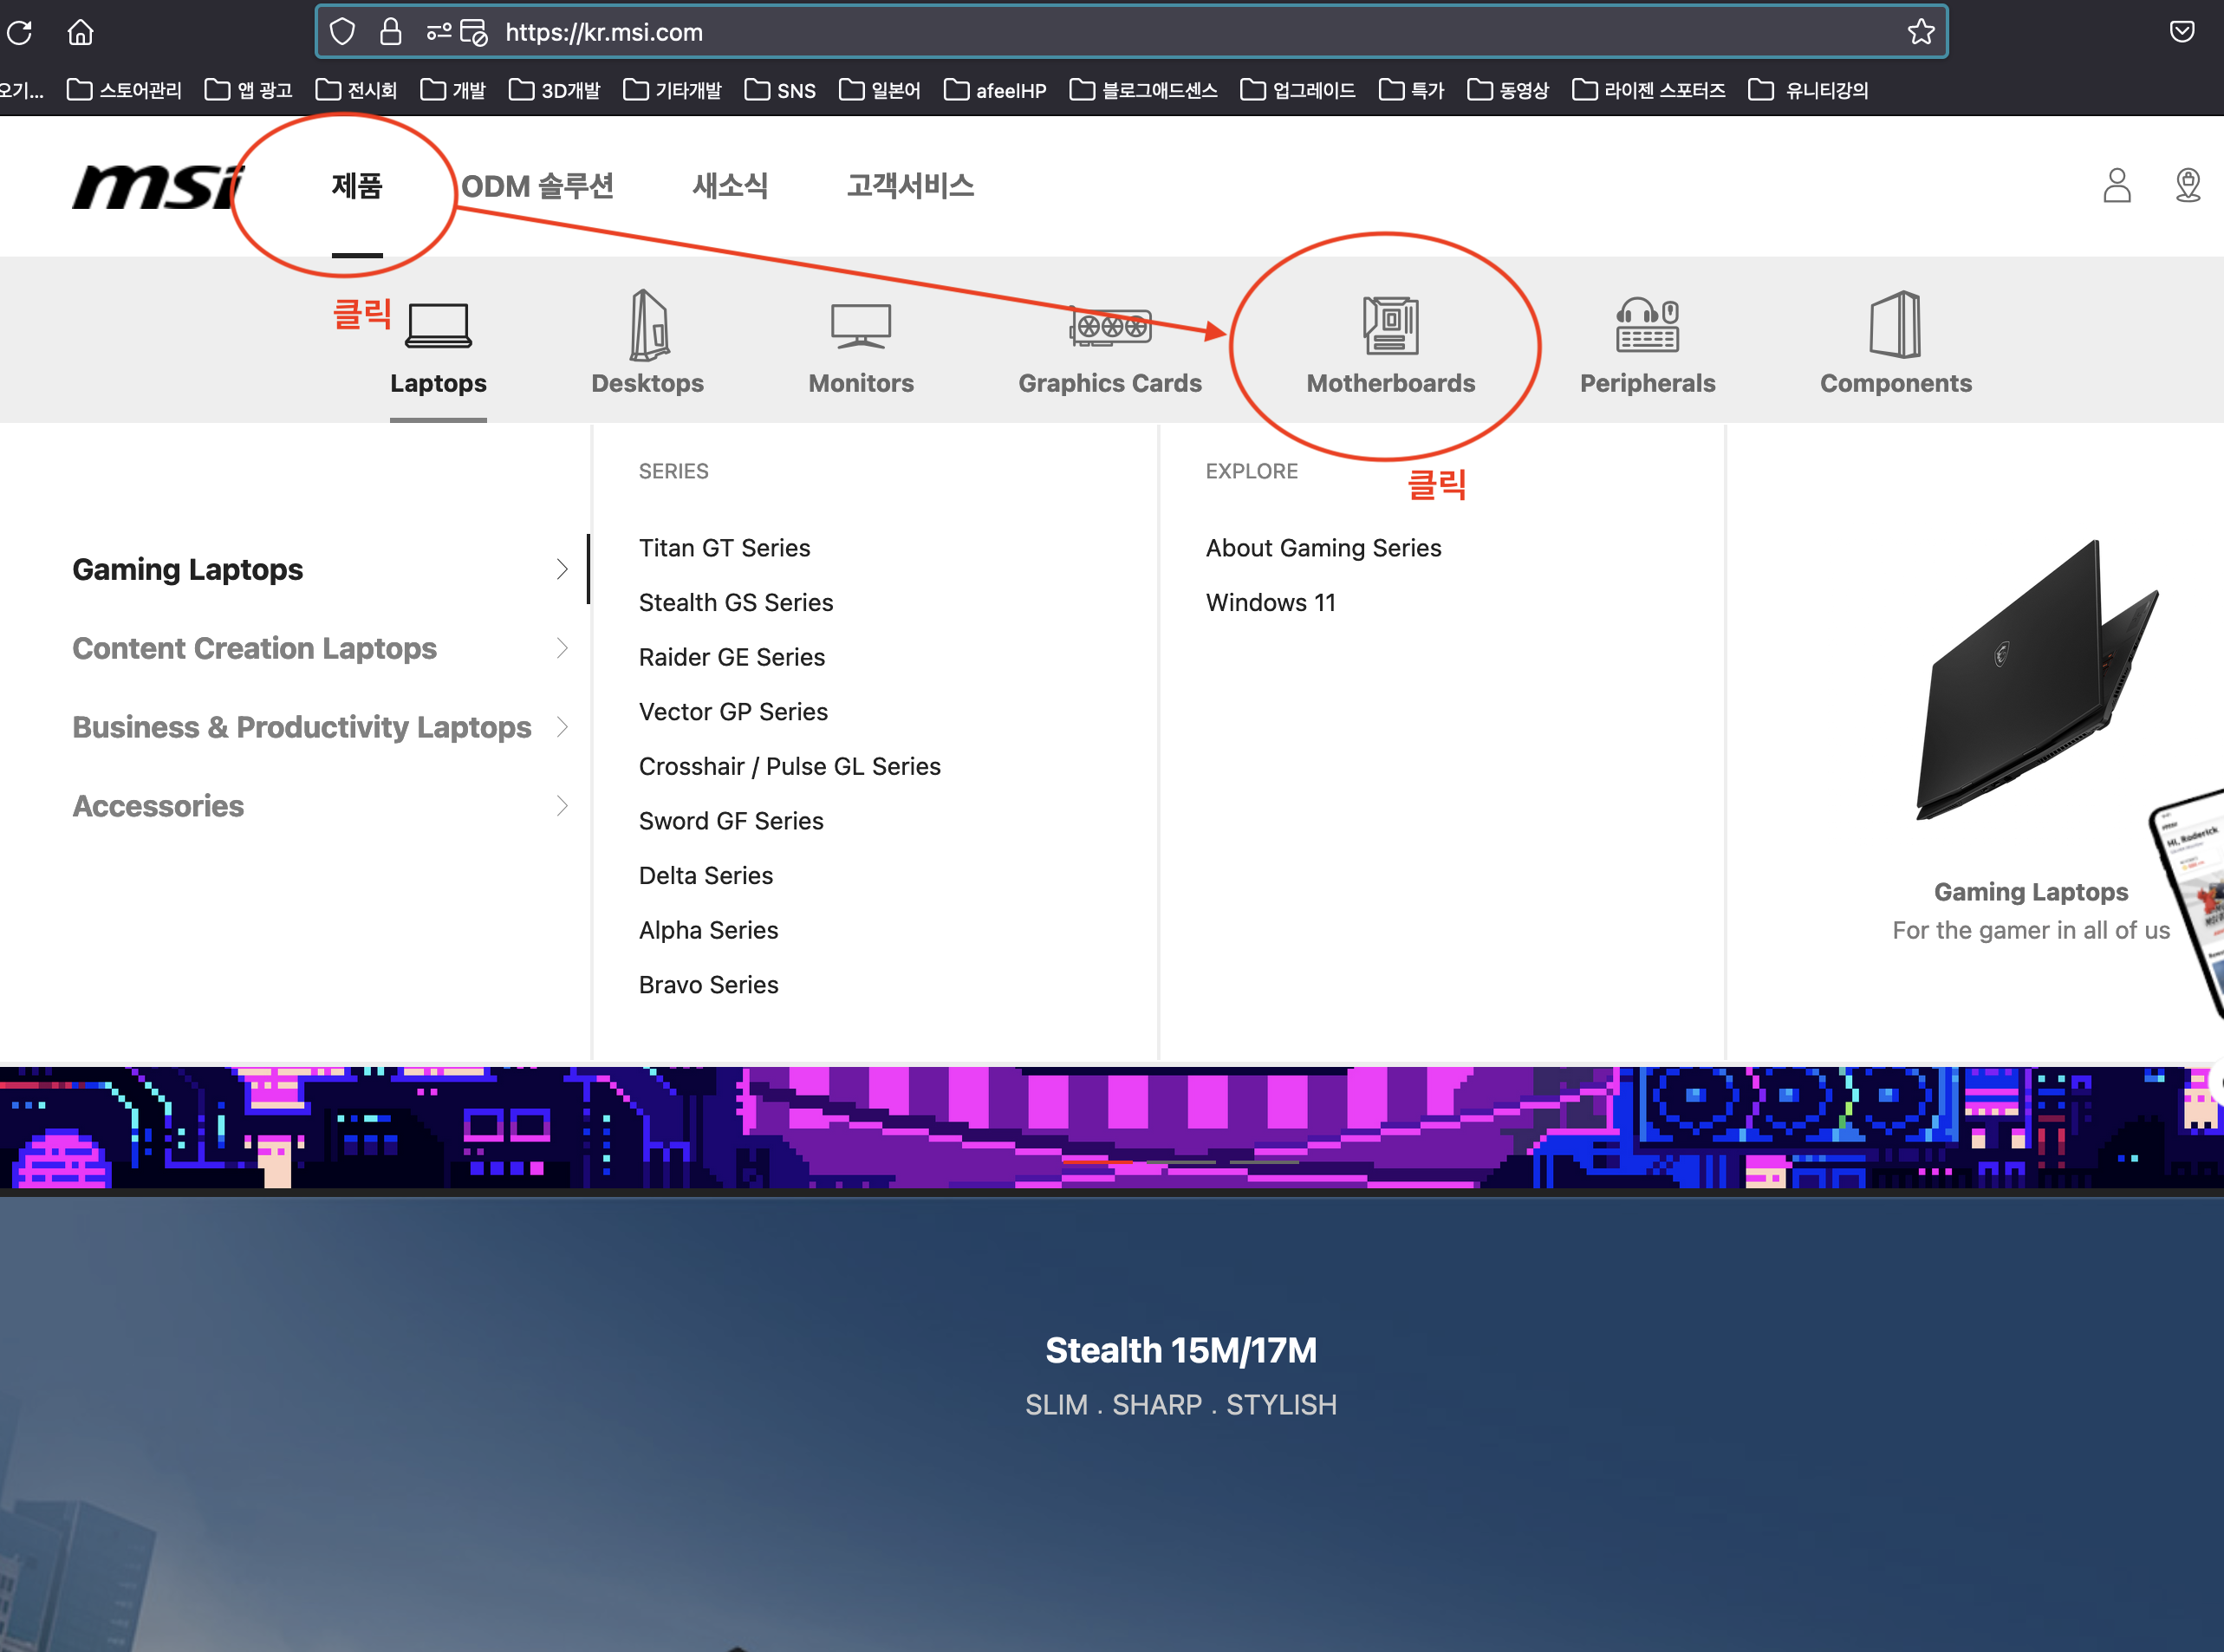Open the region location pin icon

2187,185
